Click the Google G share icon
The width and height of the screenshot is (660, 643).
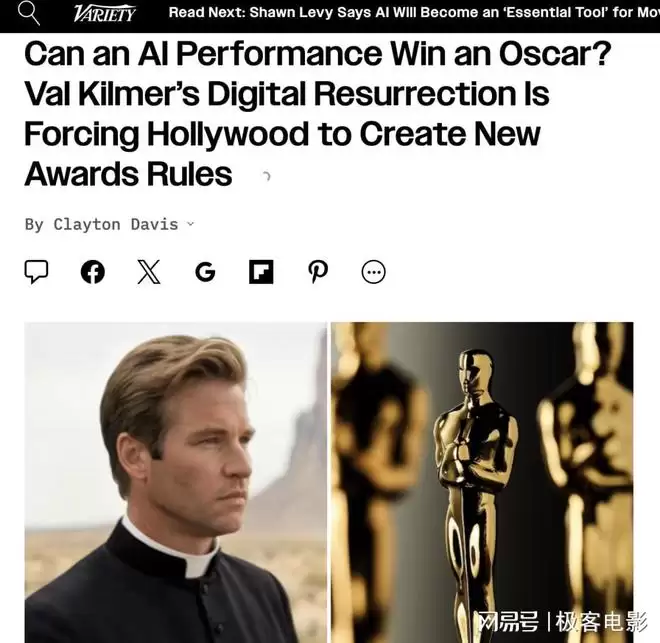[x=205, y=272]
